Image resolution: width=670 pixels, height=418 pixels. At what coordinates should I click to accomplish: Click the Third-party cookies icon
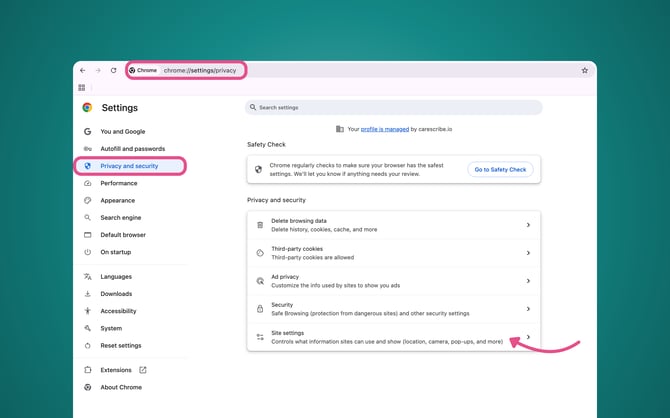click(x=260, y=253)
